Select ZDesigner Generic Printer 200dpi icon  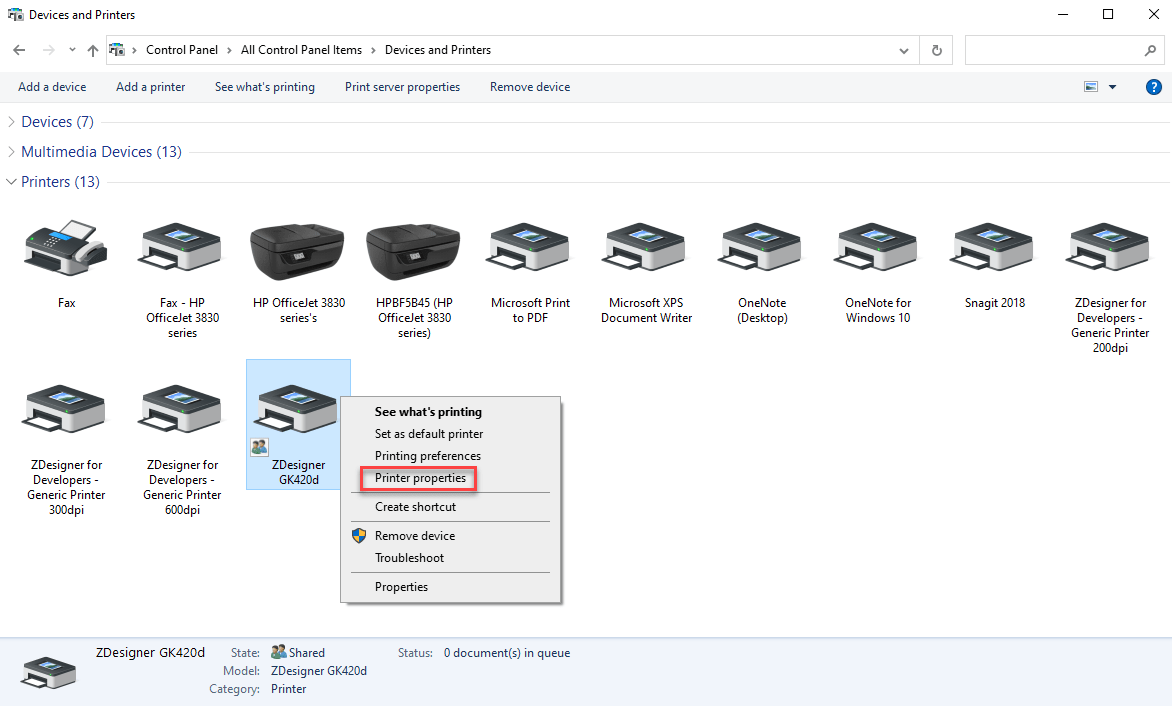(x=1110, y=247)
